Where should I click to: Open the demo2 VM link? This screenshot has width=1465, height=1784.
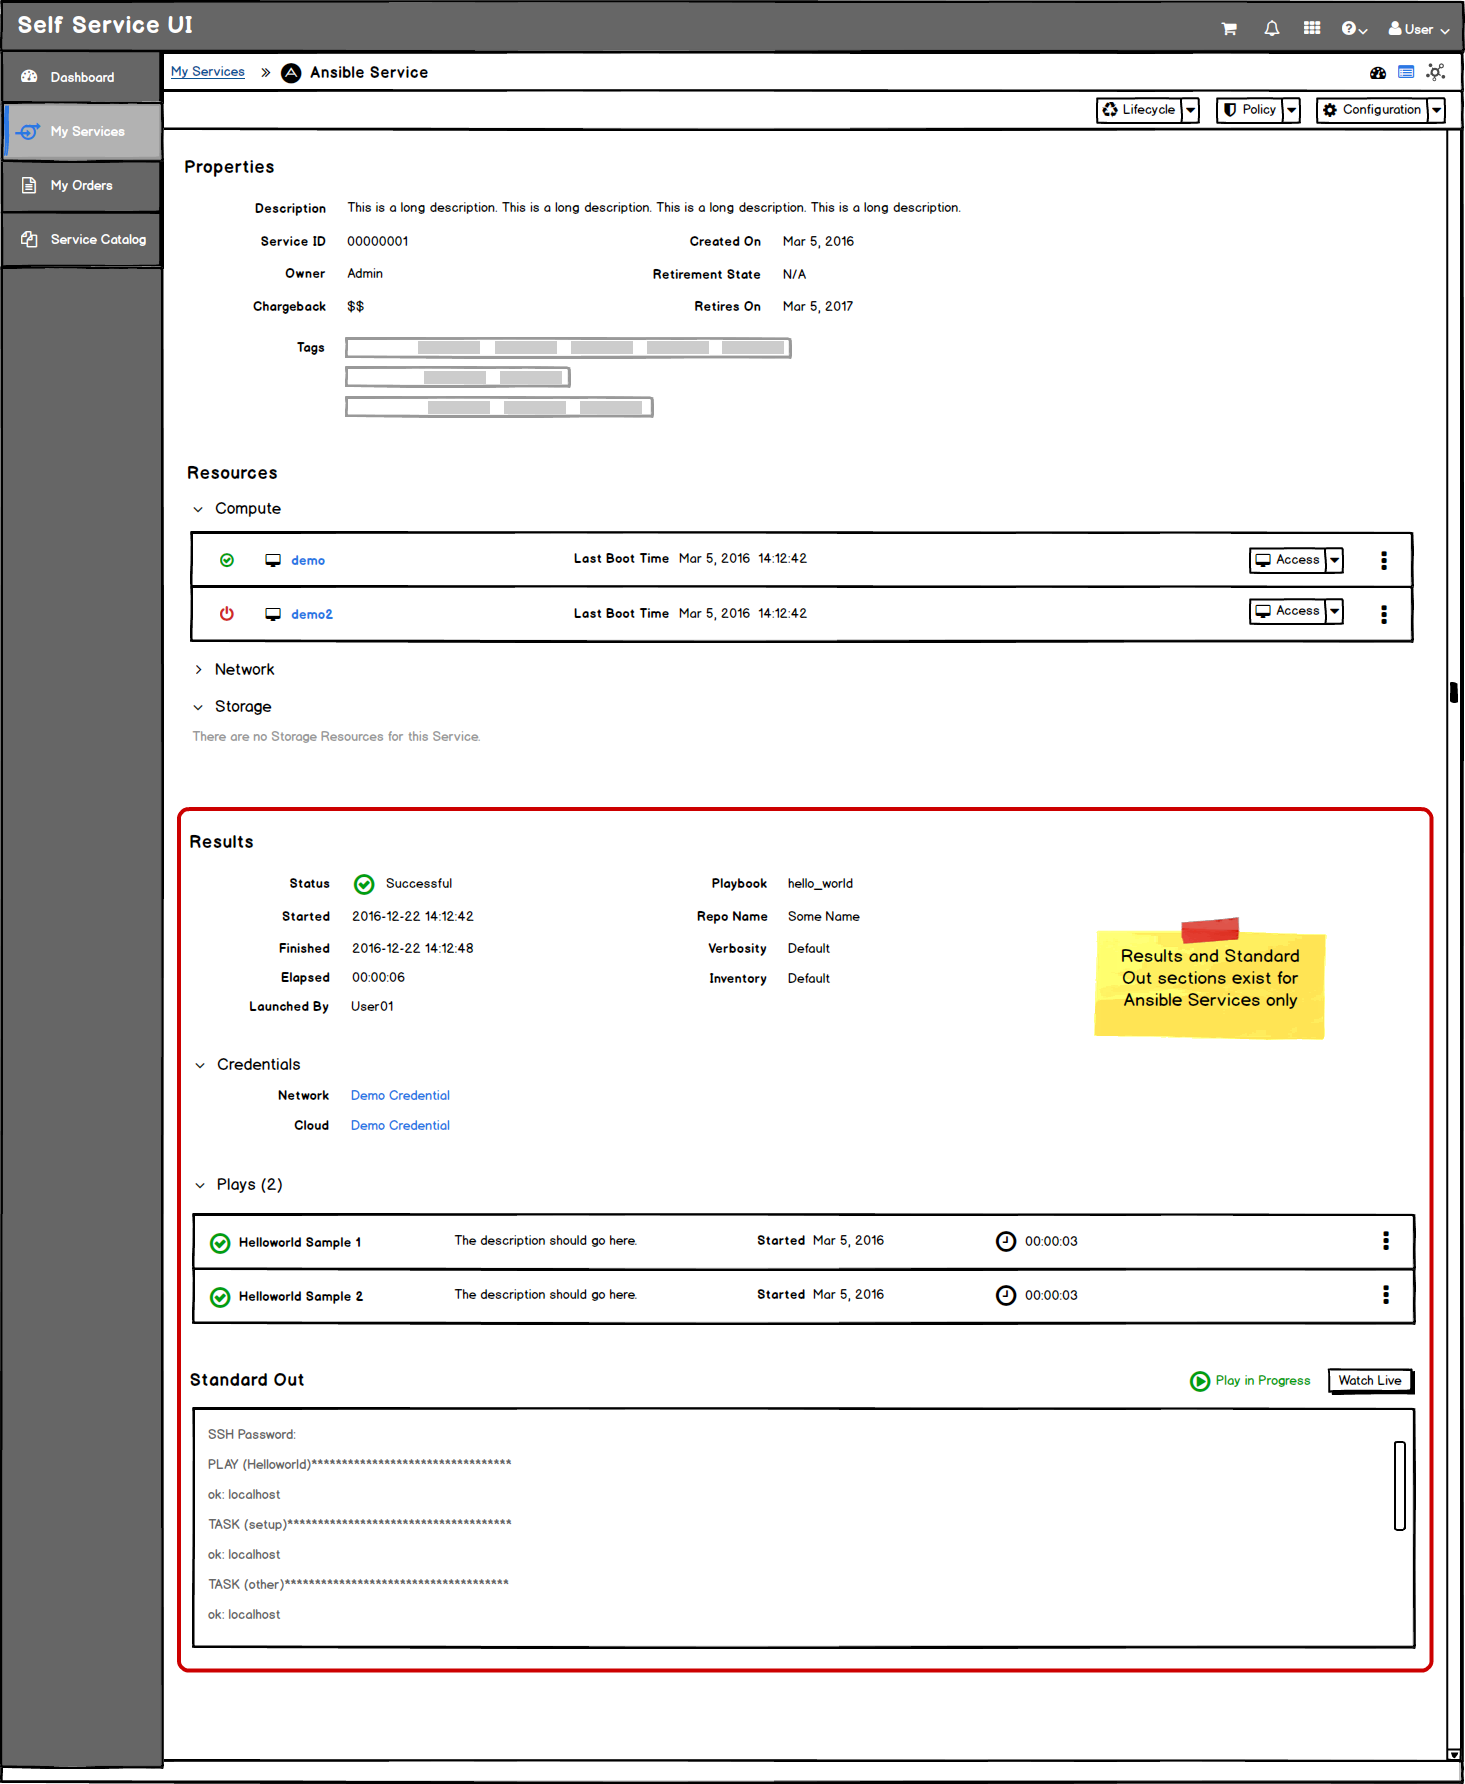pos(312,614)
